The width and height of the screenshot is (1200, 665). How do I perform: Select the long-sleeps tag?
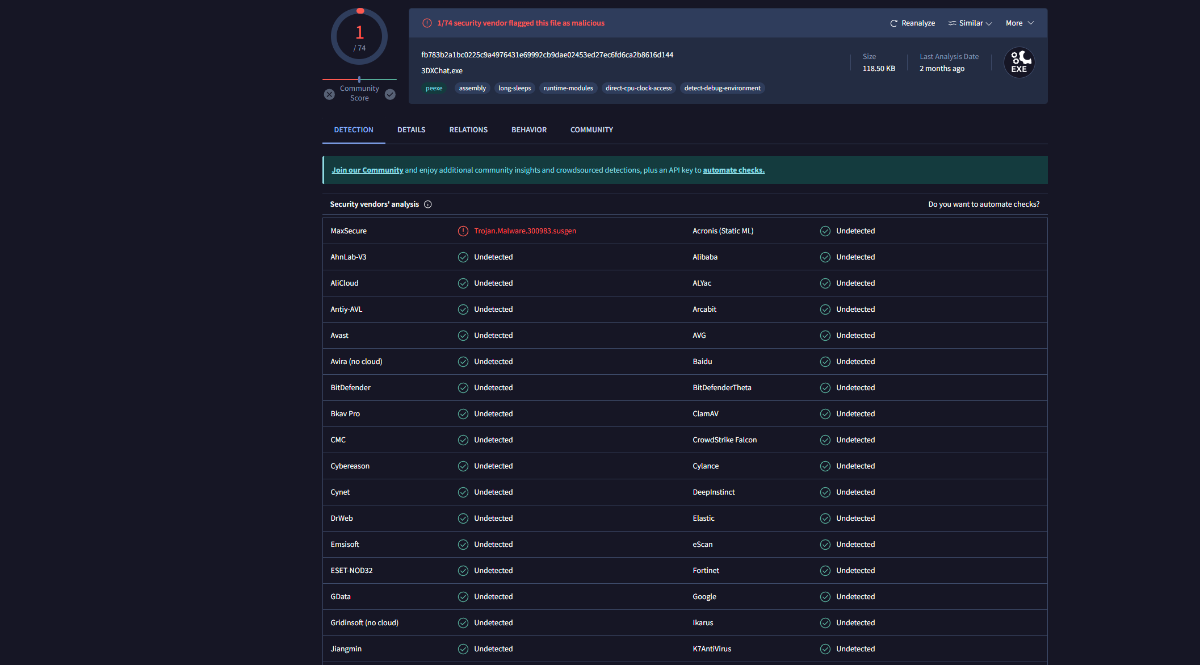515,88
